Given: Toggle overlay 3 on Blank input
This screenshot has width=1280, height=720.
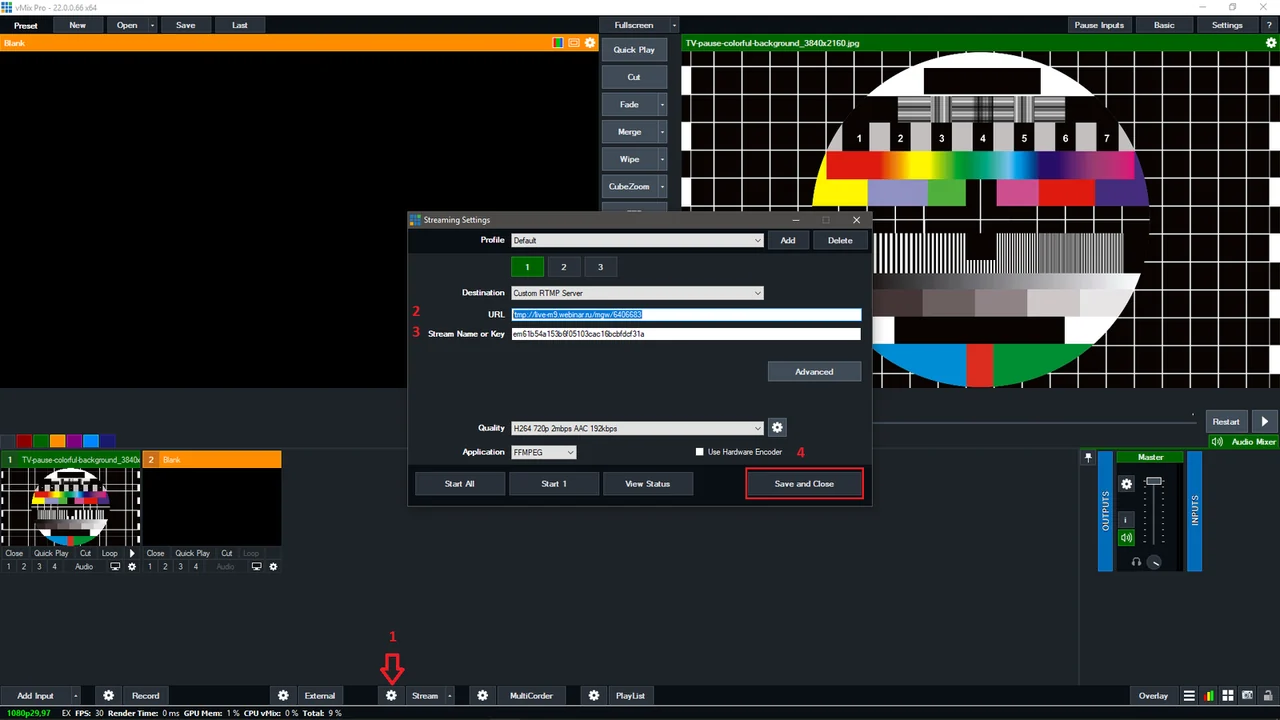Looking at the screenshot, I should (181, 567).
